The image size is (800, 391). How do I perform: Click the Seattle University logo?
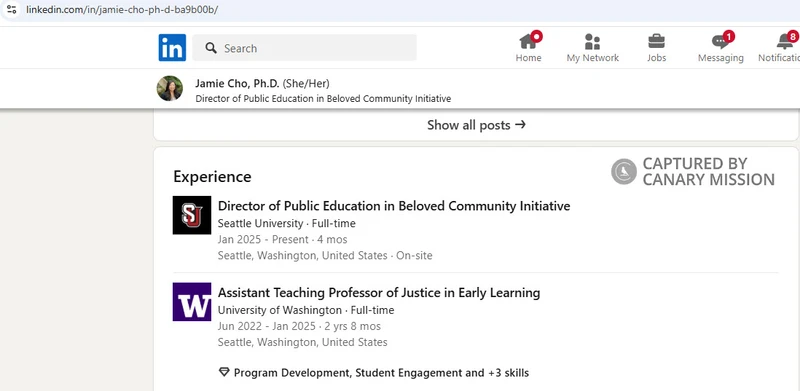[x=192, y=215]
